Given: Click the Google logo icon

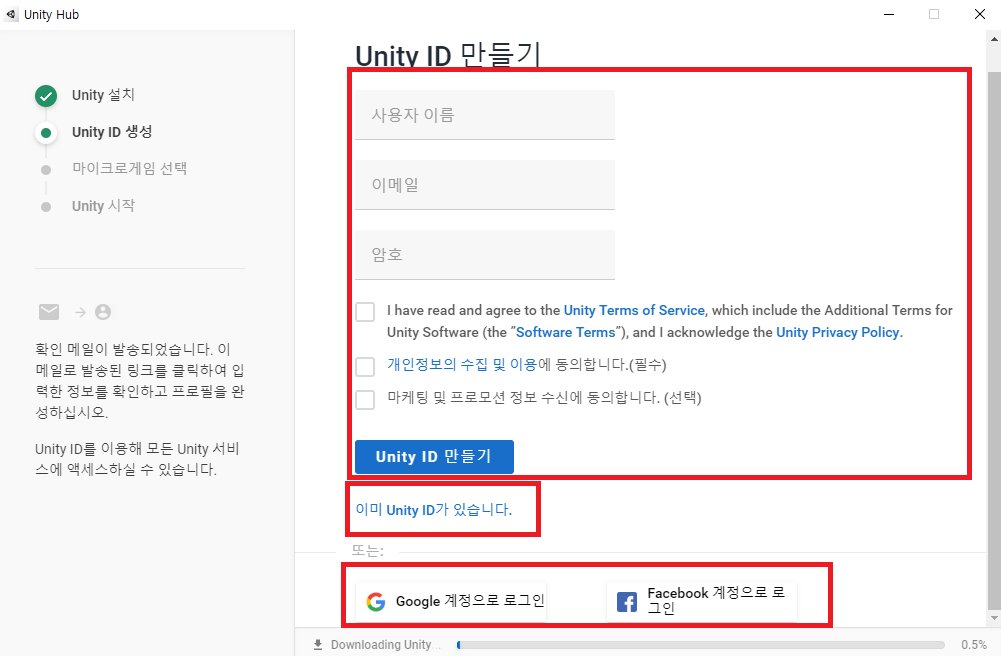Looking at the screenshot, I should [x=376, y=601].
